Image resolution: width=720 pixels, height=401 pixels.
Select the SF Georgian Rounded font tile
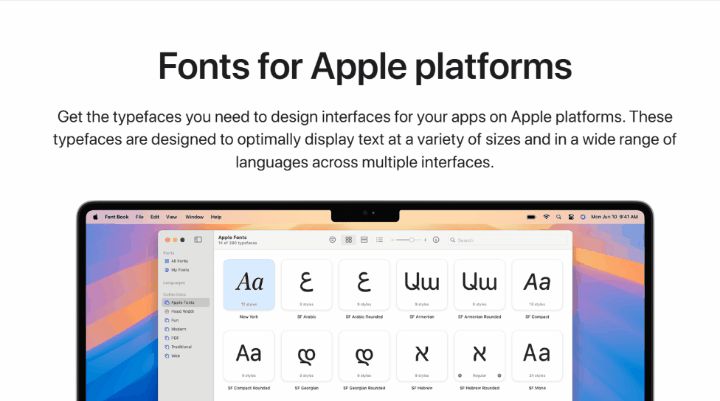click(x=364, y=356)
